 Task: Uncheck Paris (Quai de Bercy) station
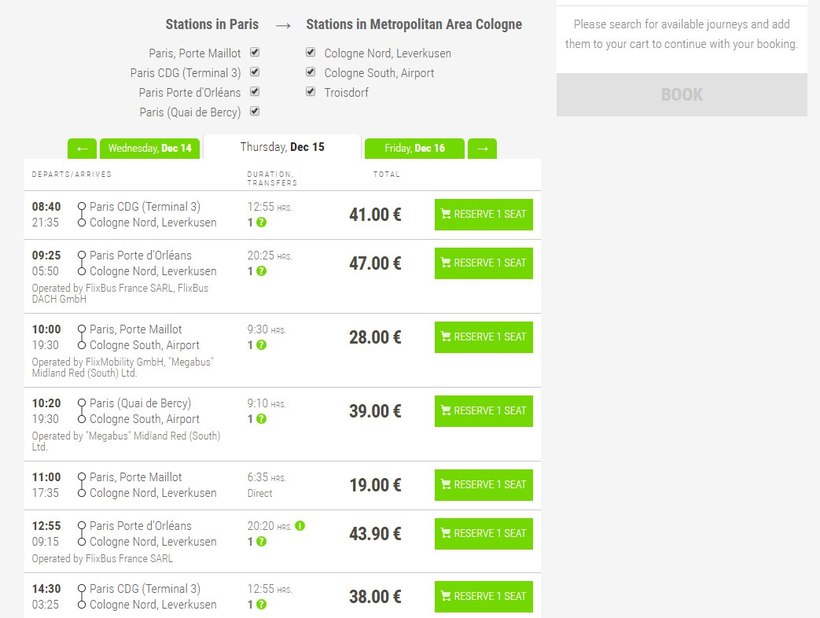255,112
